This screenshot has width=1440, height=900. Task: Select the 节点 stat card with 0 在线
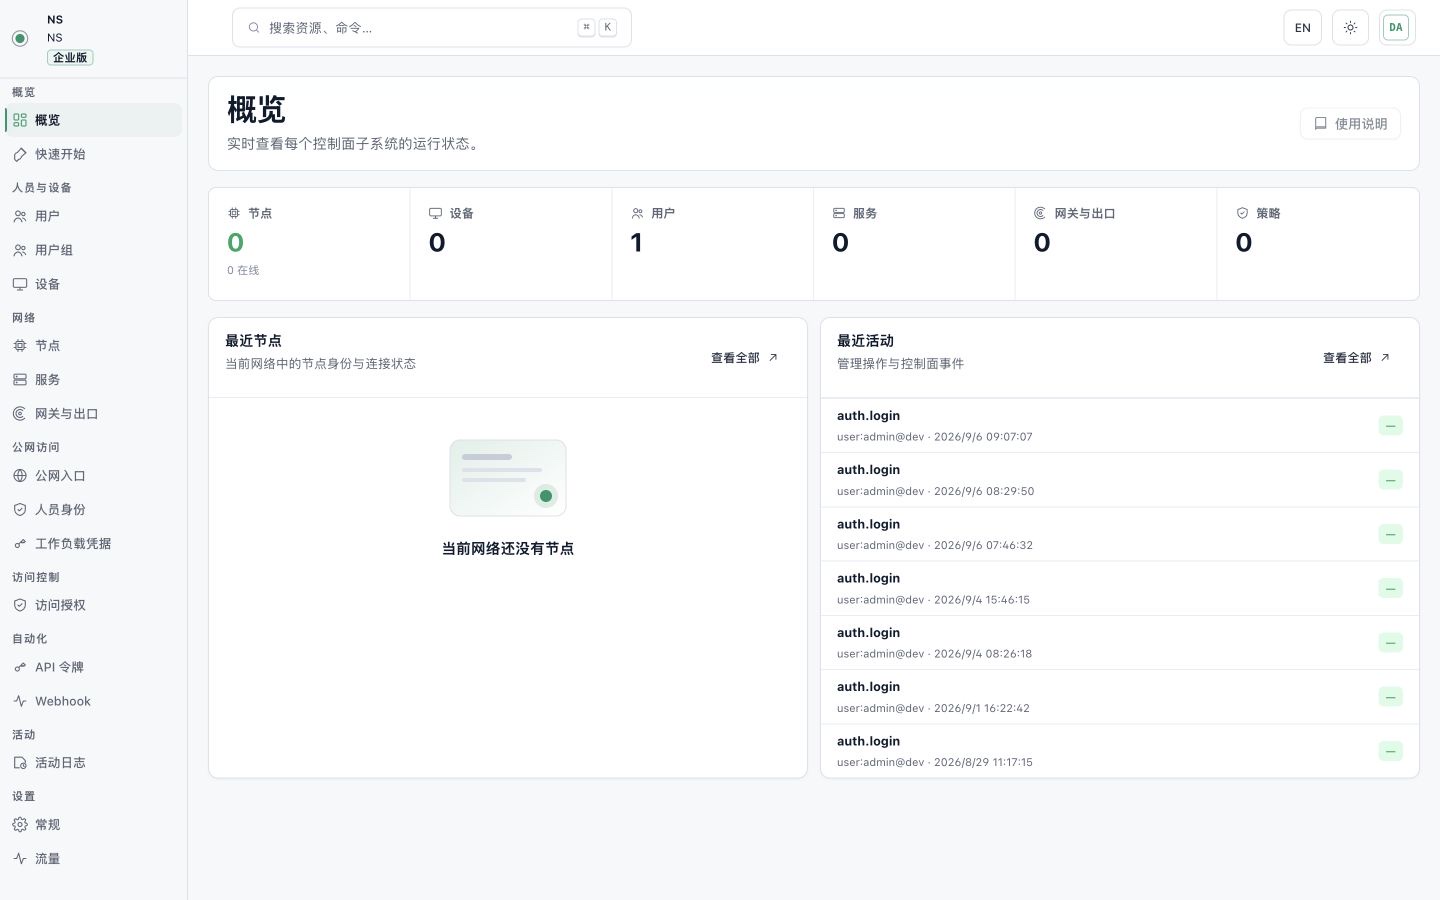[x=309, y=244]
